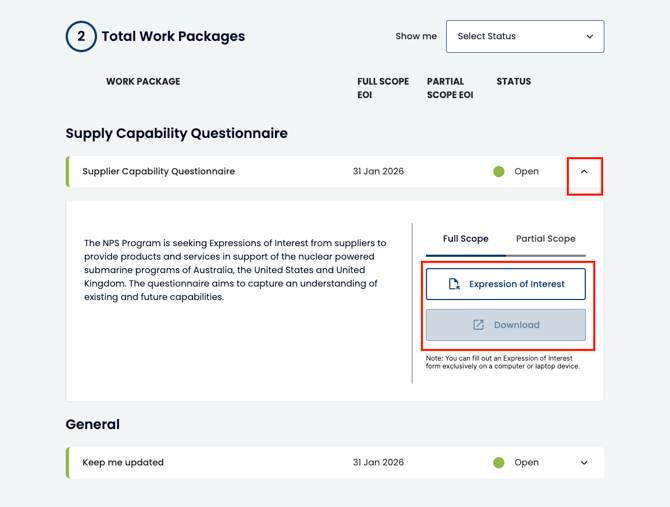This screenshot has height=507, width=670.
Task: Click the PARTIAL SCOPE EOI column header
Action: 449,88
